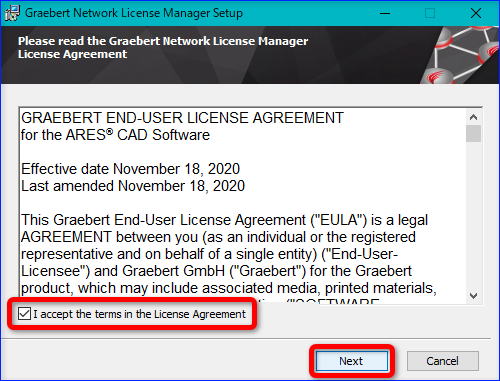The image size is (500, 381).
Task: Click the license text scroll-up arrow
Action: (473, 117)
